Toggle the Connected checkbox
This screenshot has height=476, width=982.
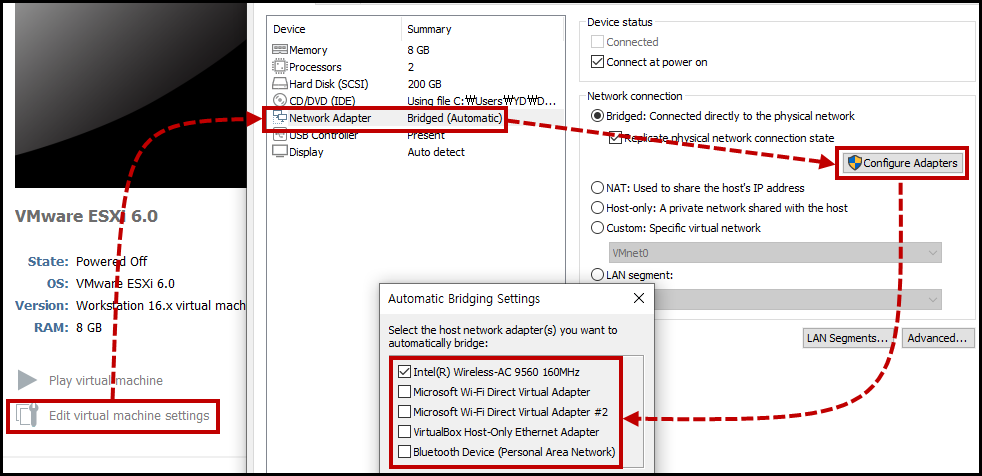click(597, 42)
